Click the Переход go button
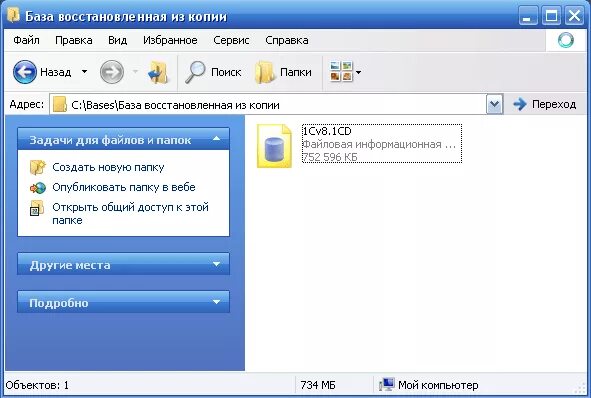Image resolution: width=591 pixels, height=398 pixels. click(x=545, y=104)
